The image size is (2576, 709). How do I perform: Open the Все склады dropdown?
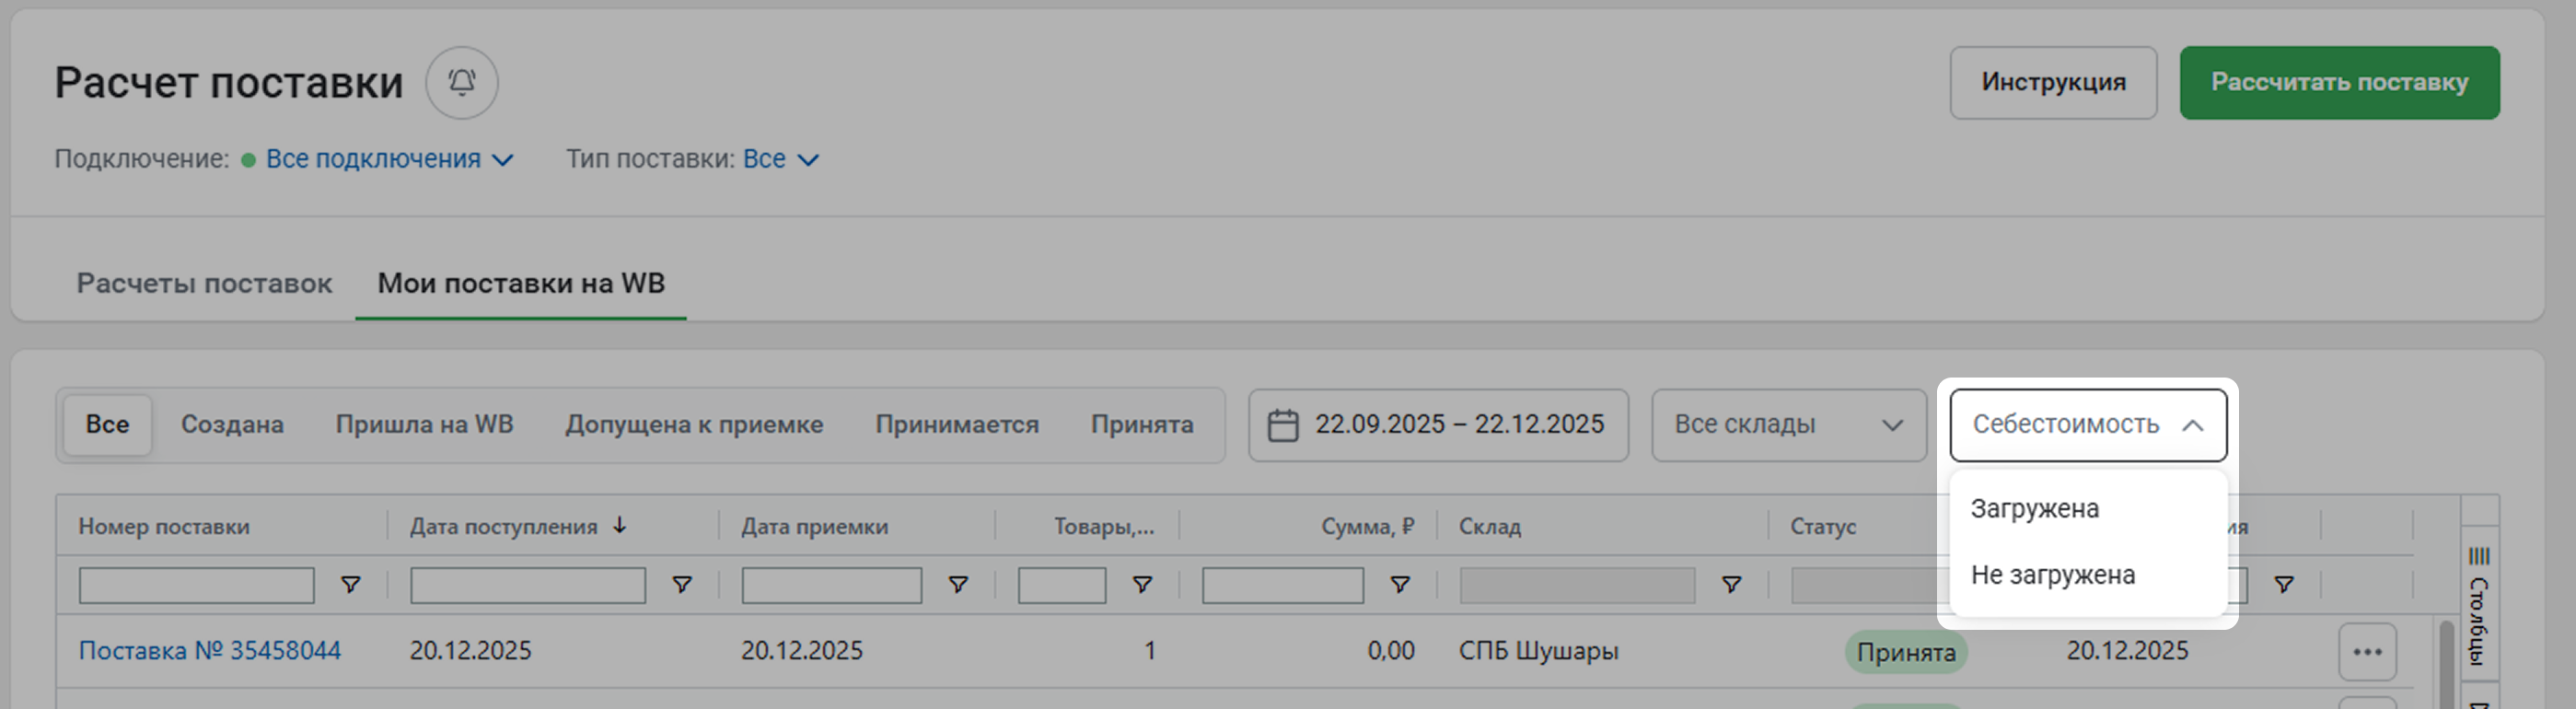tap(1788, 425)
